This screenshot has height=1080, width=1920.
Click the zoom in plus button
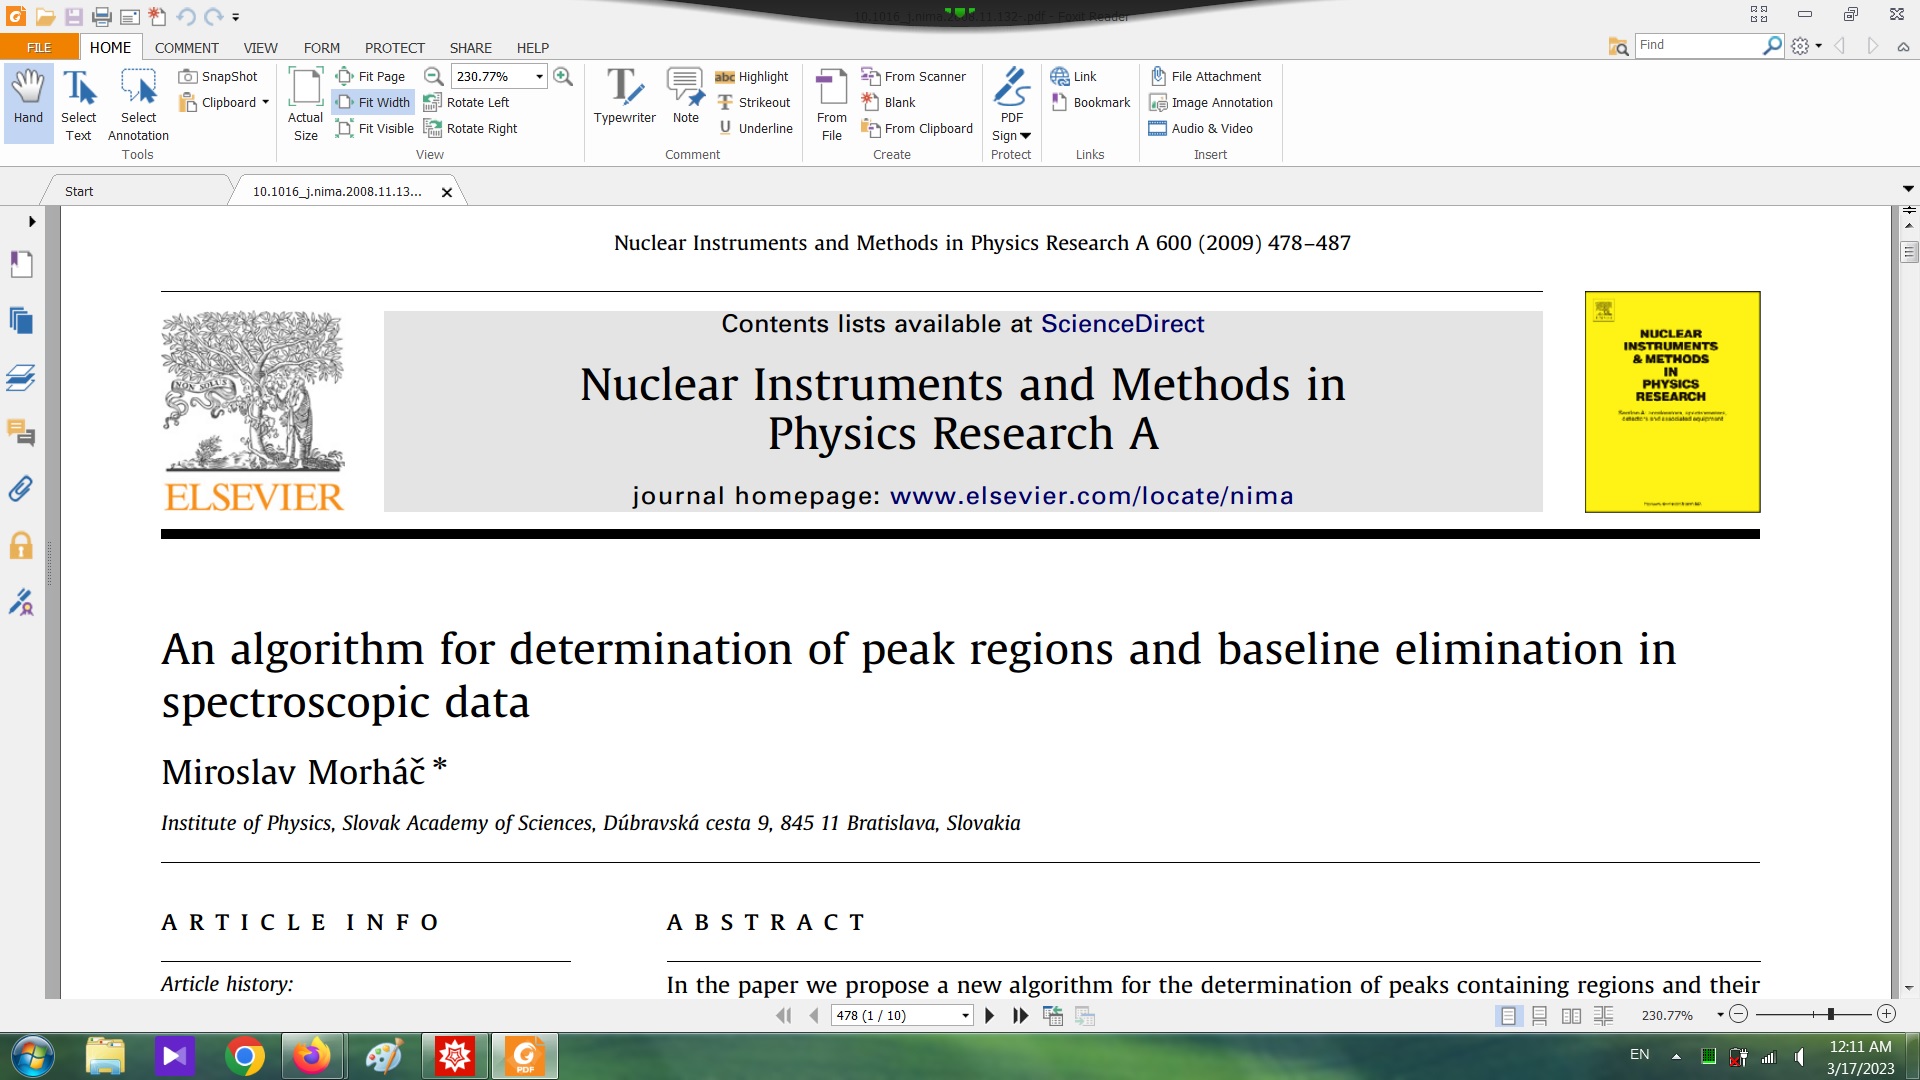(1886, 1014)
